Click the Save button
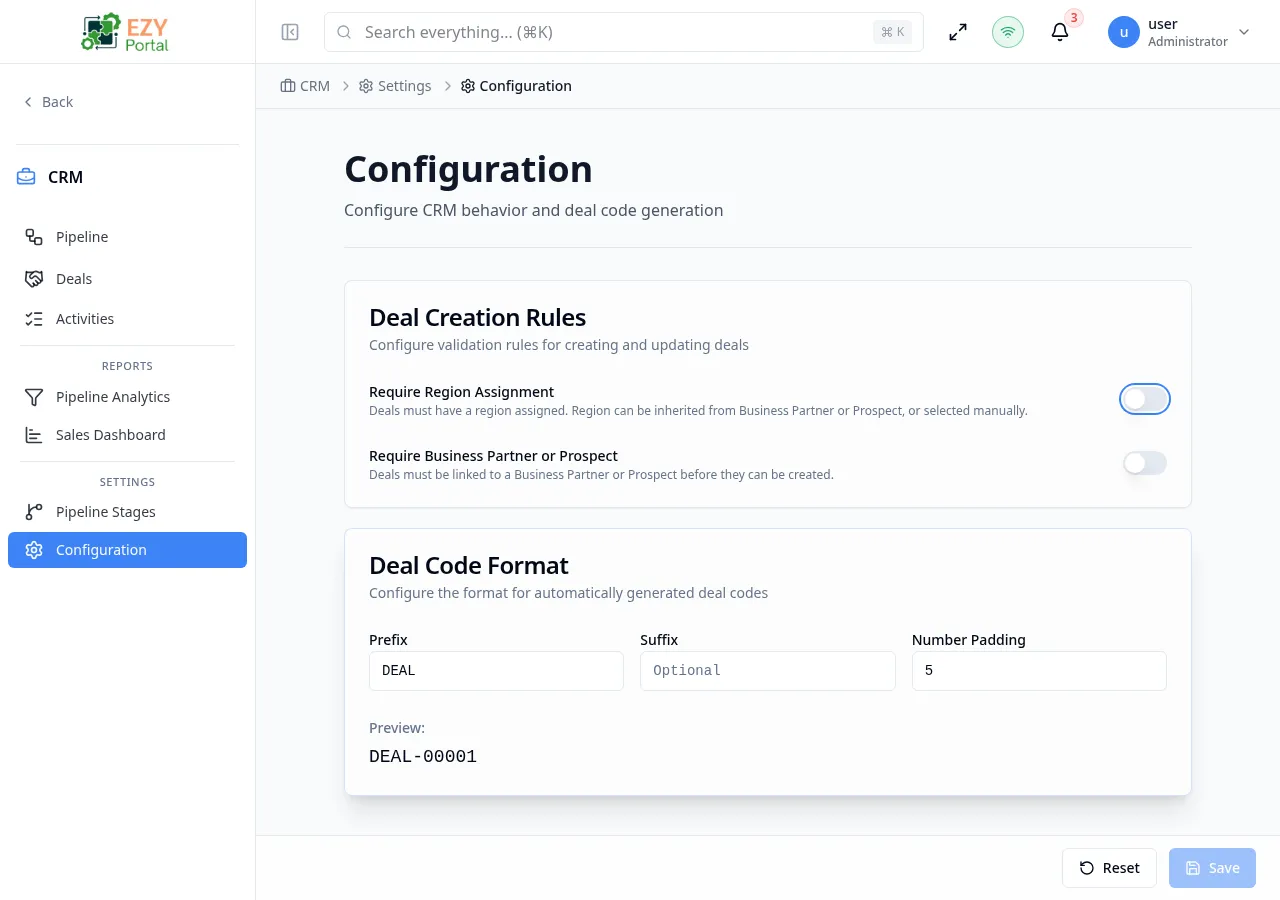Screen dimensions: 1280x900 (x=1212, y=868)
